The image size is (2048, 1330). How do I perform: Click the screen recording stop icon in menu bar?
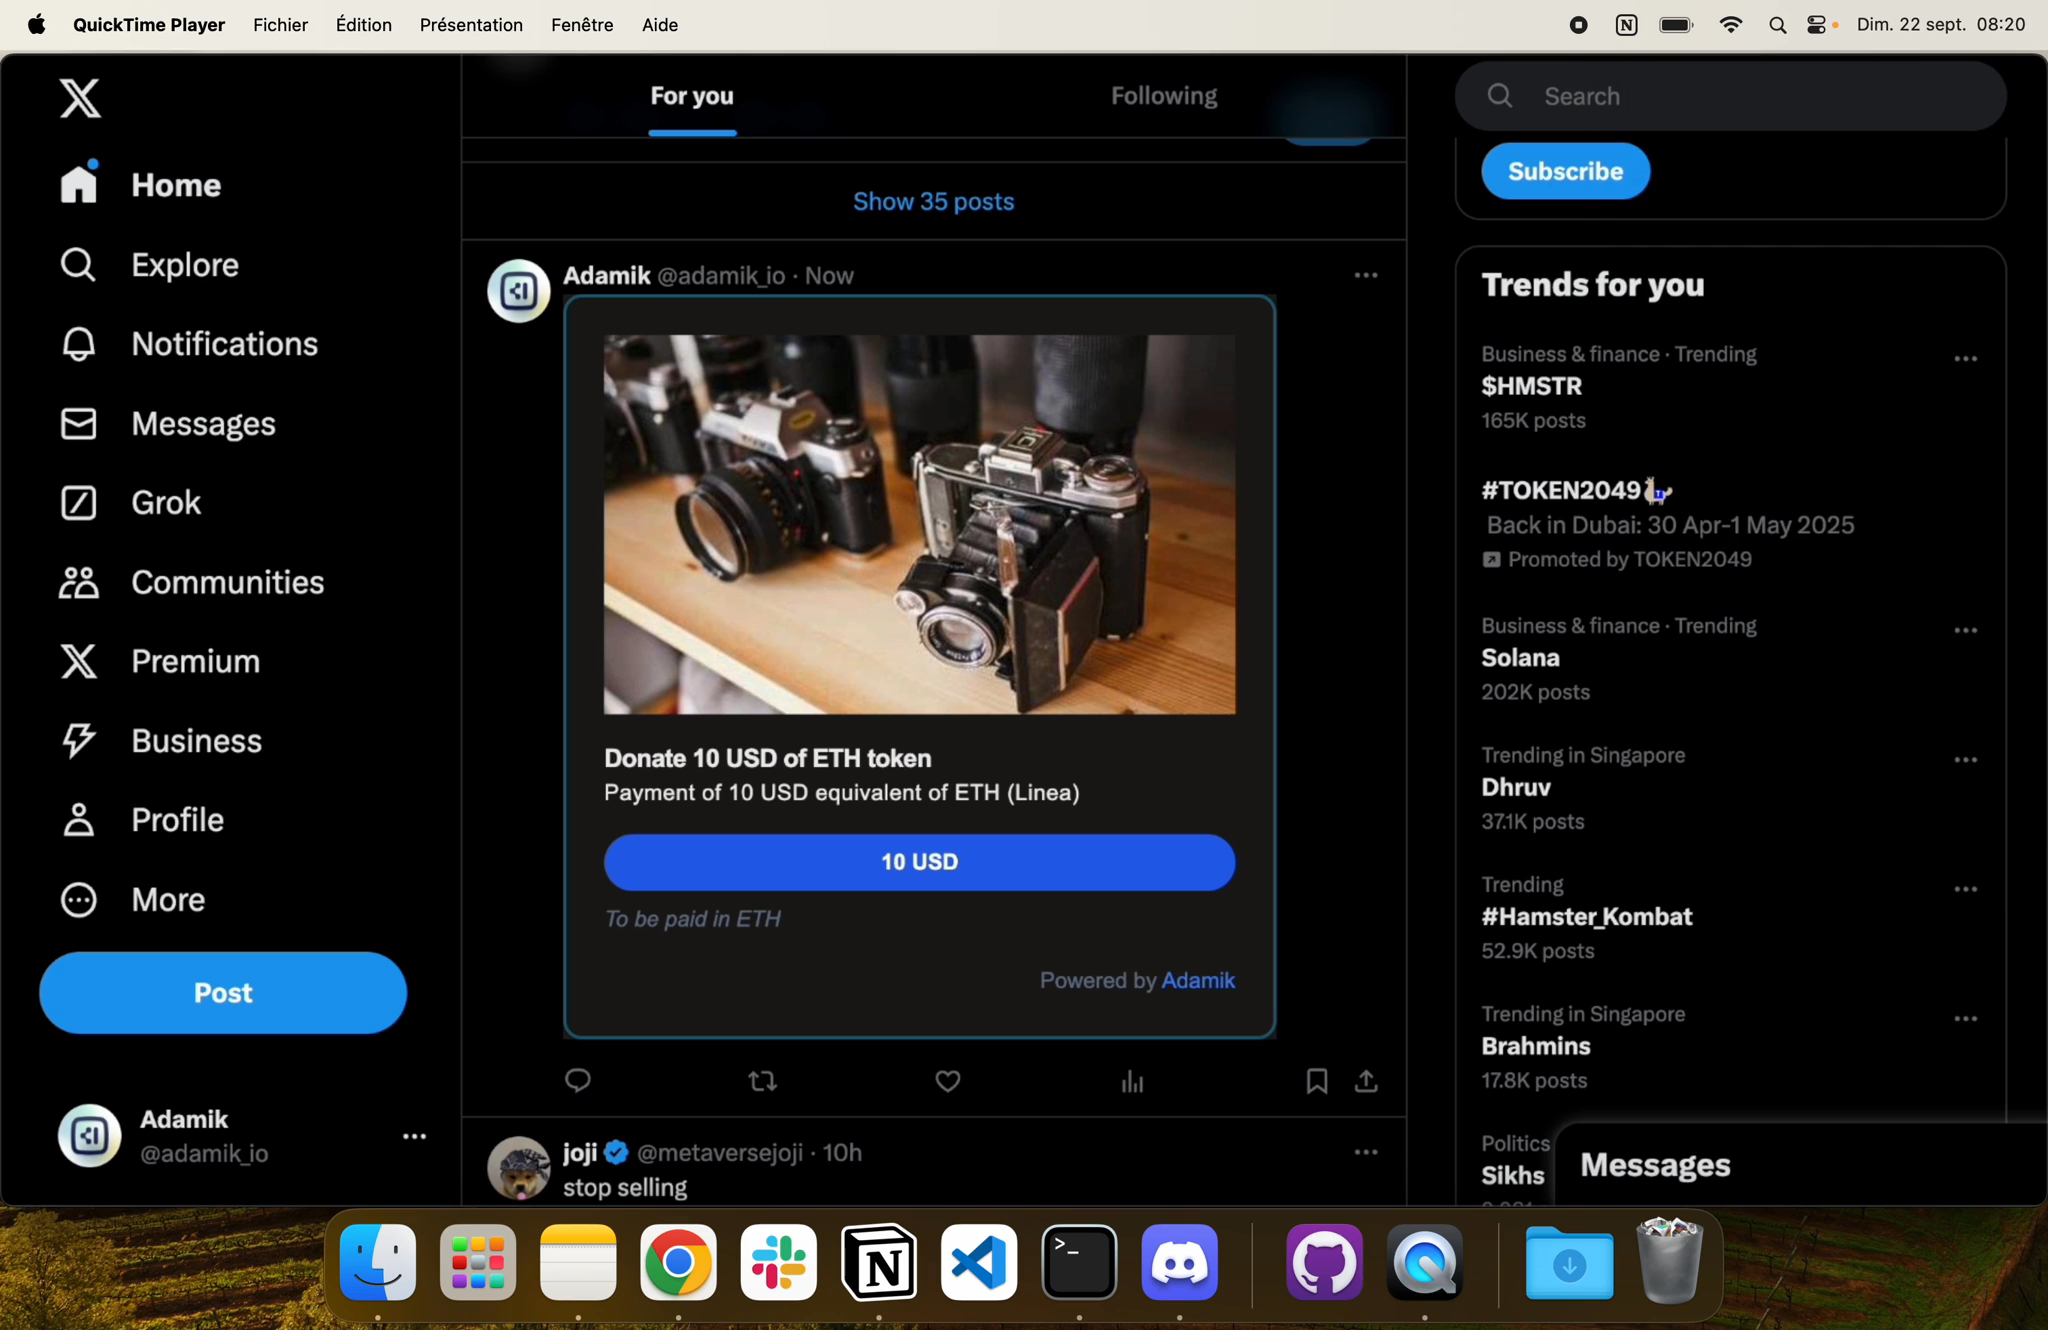tap(1578, 25)
